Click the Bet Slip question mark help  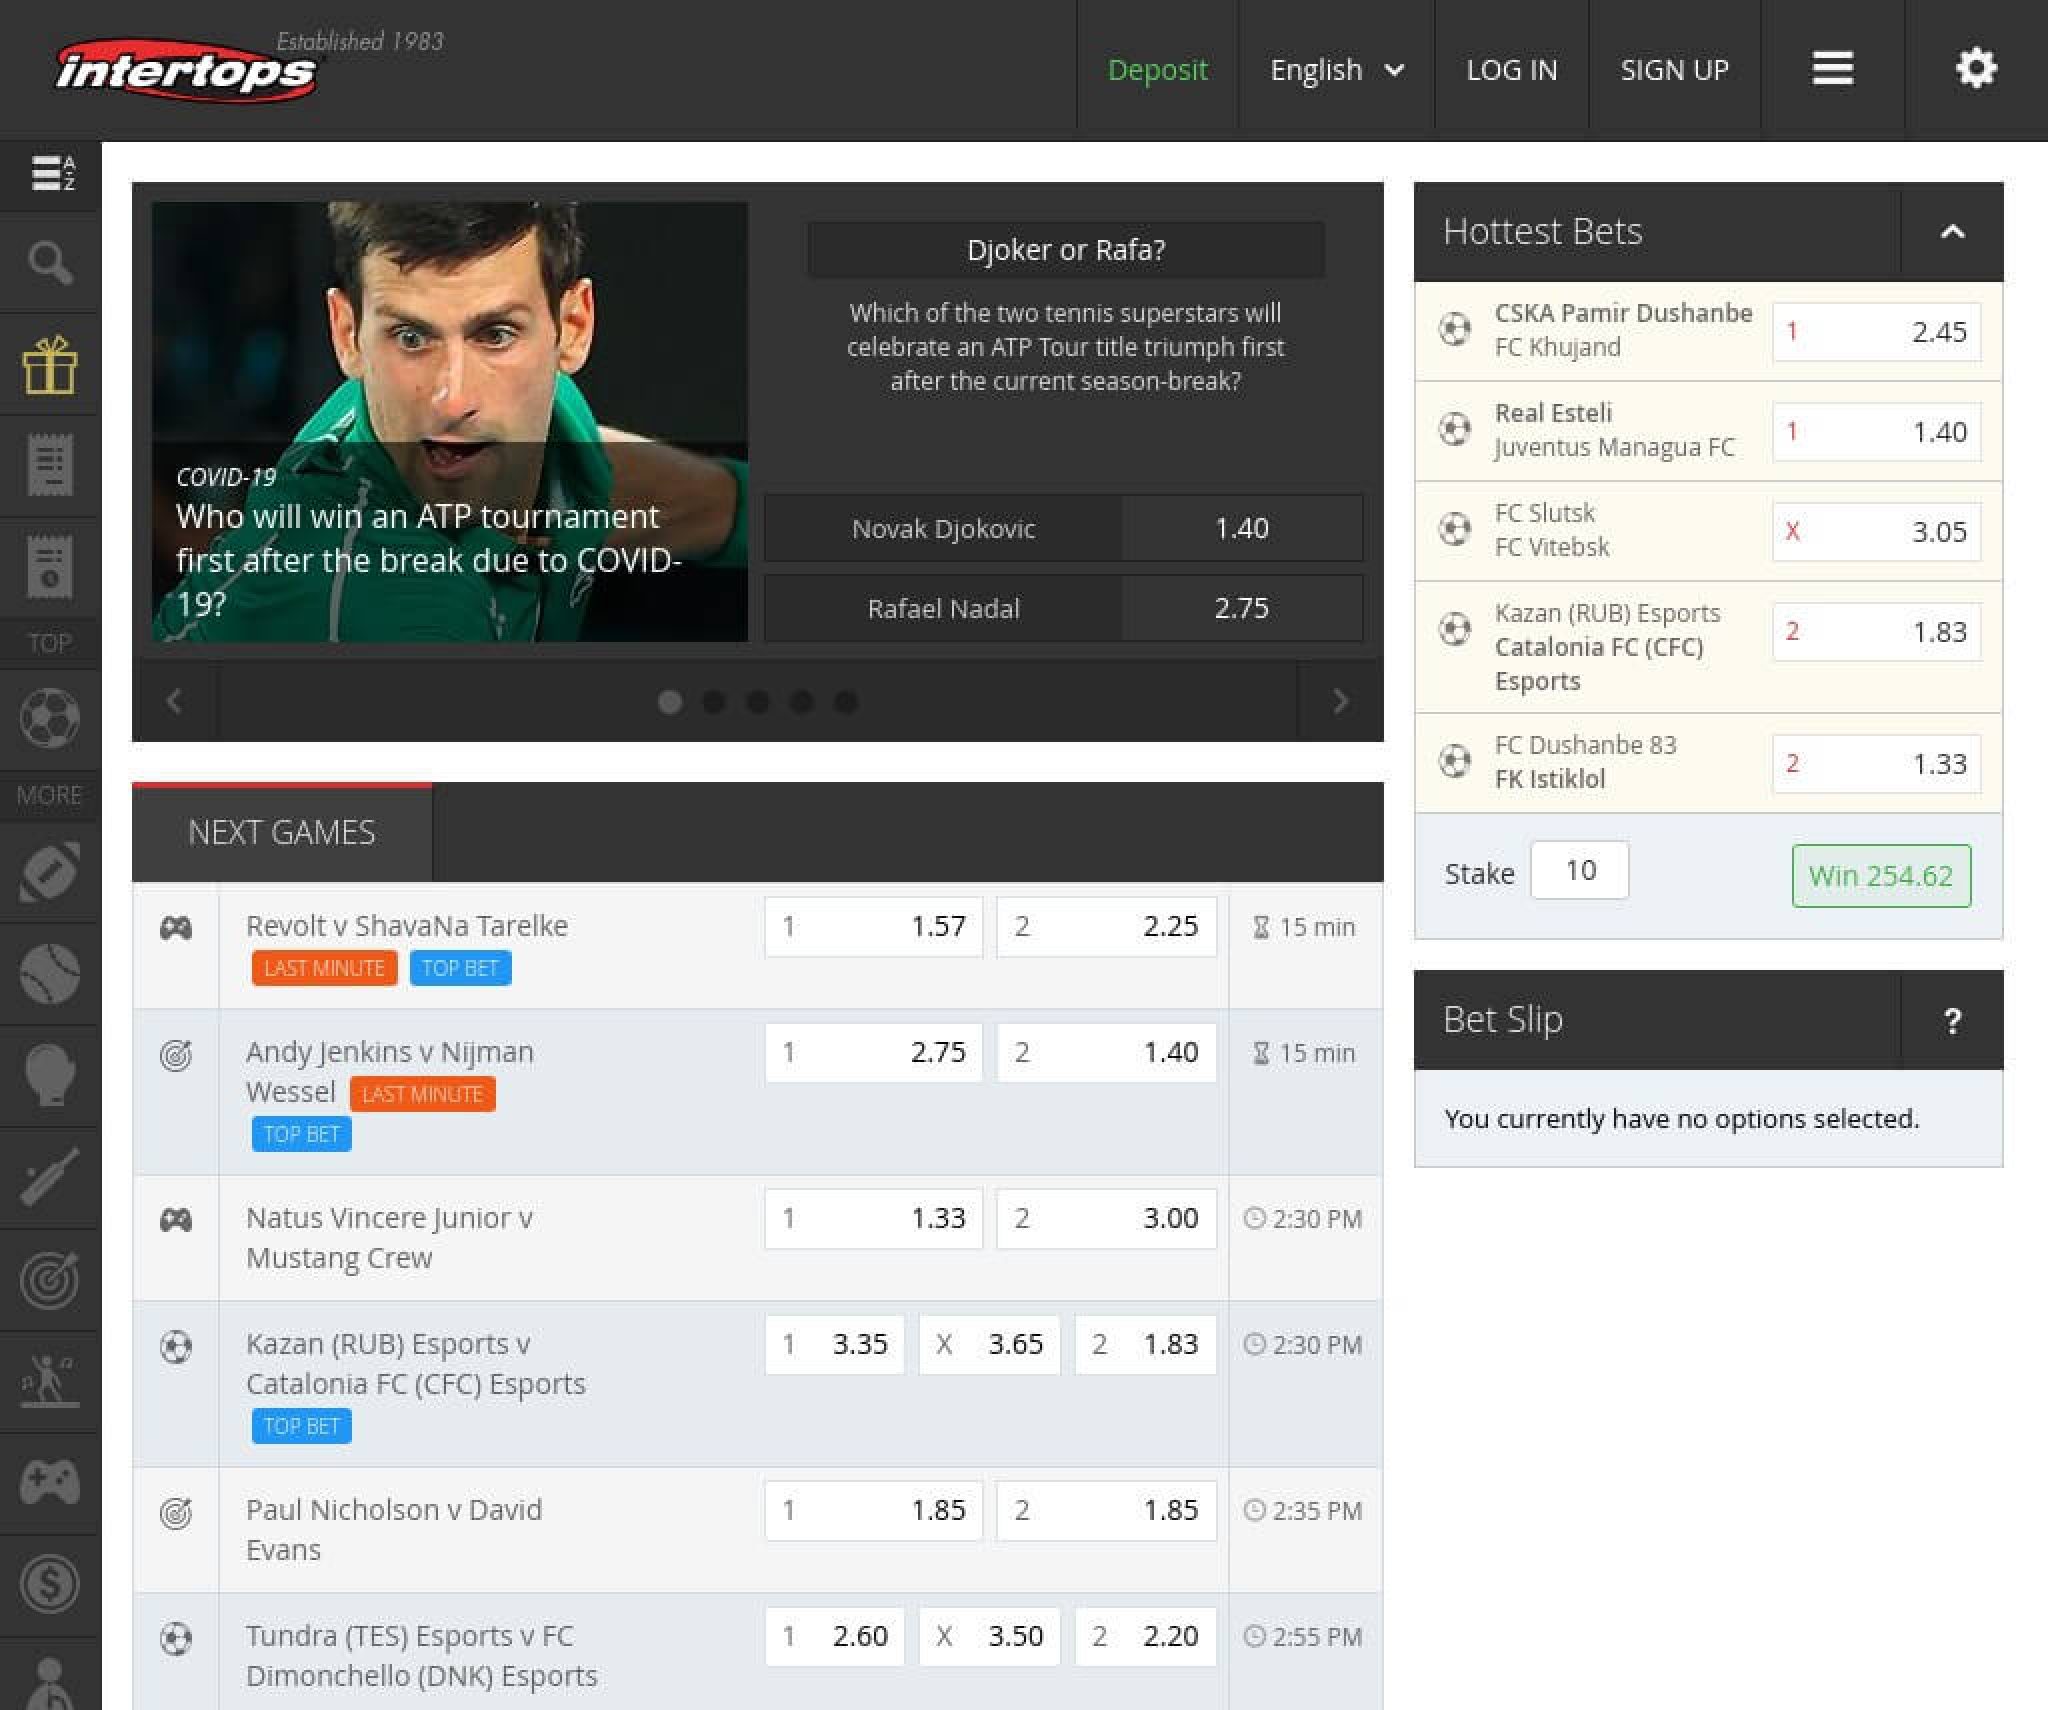1952,1020
